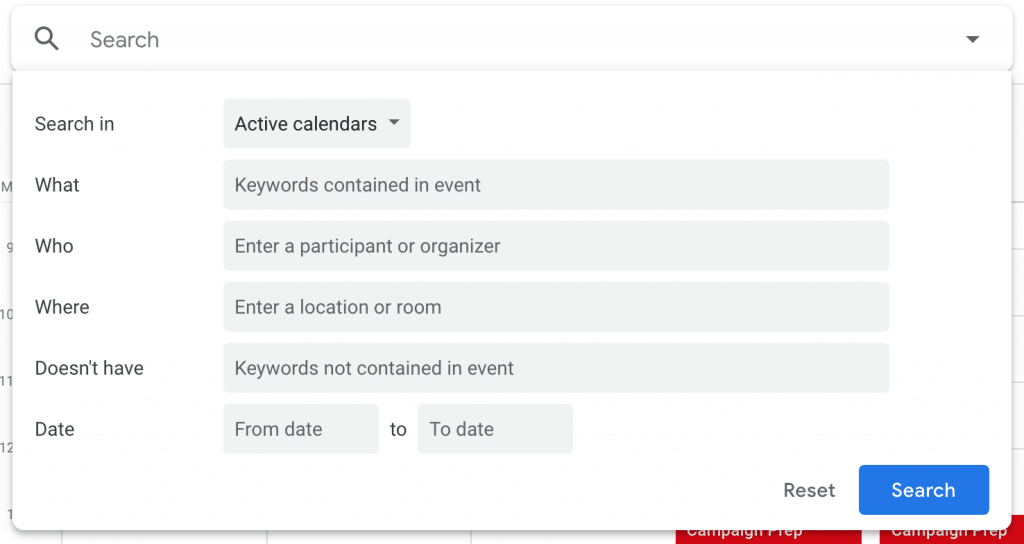
Task: Click the blue Search button
Action: pos(923,490)
